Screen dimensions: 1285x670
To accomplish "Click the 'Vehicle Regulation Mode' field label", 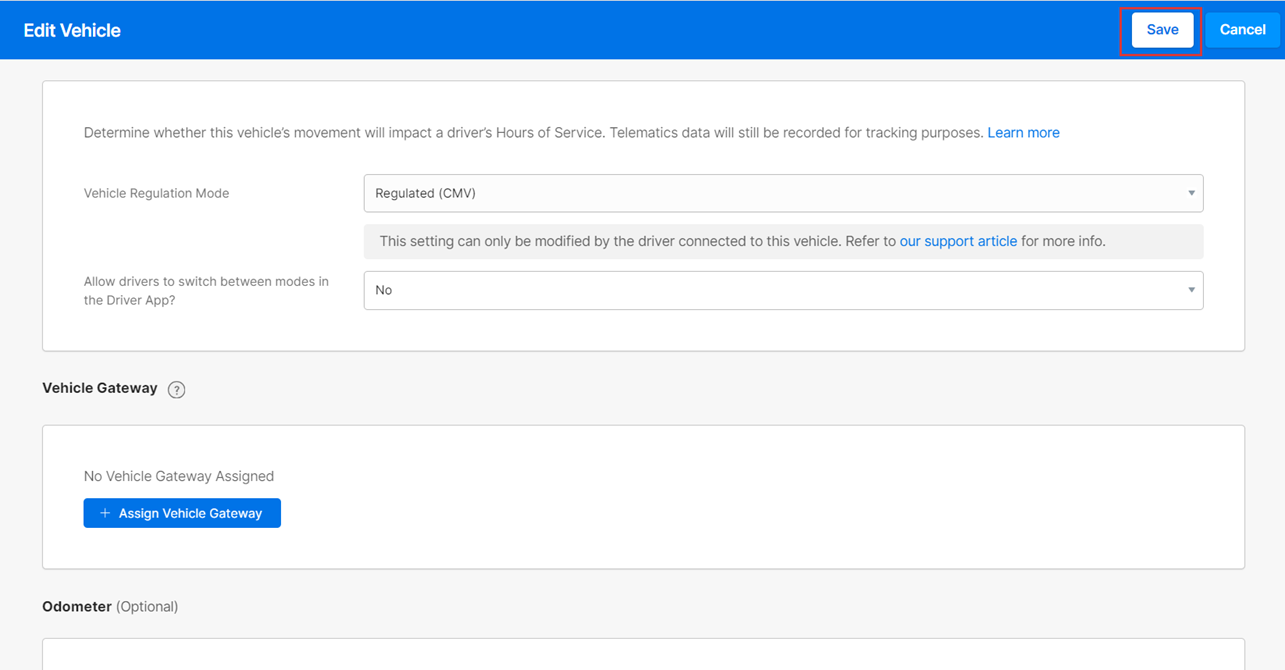I will coord(156,193).
